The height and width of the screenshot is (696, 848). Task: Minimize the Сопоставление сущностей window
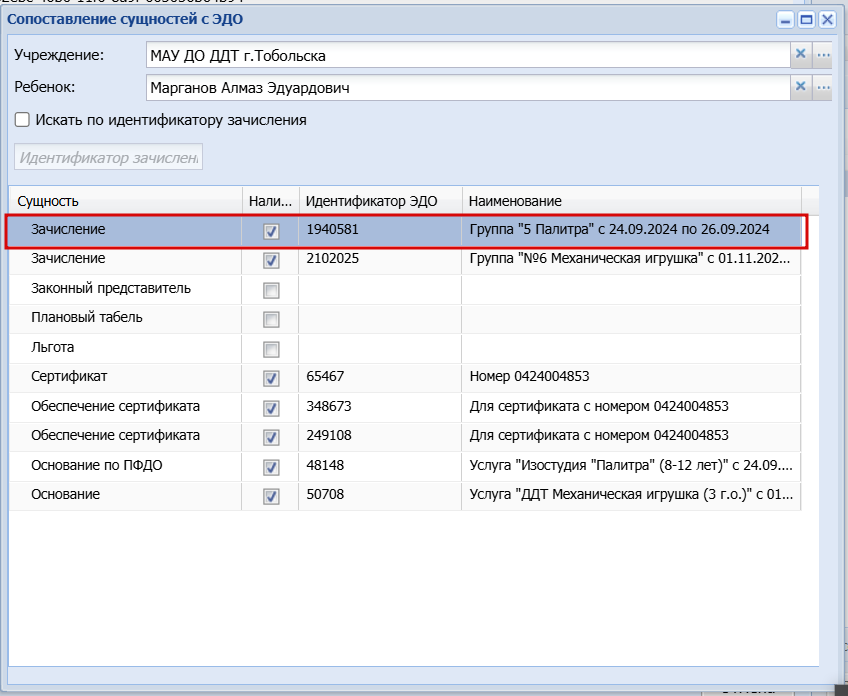[785, 20]
